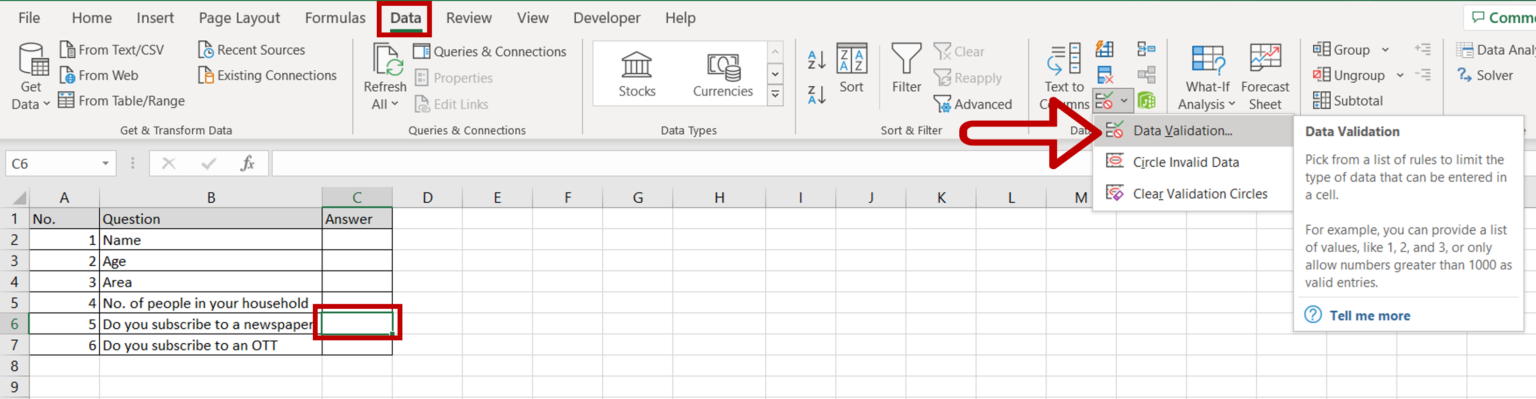Click the Tell me more link
Screen dimensions: 1536x399
(x=1369, y=315)
